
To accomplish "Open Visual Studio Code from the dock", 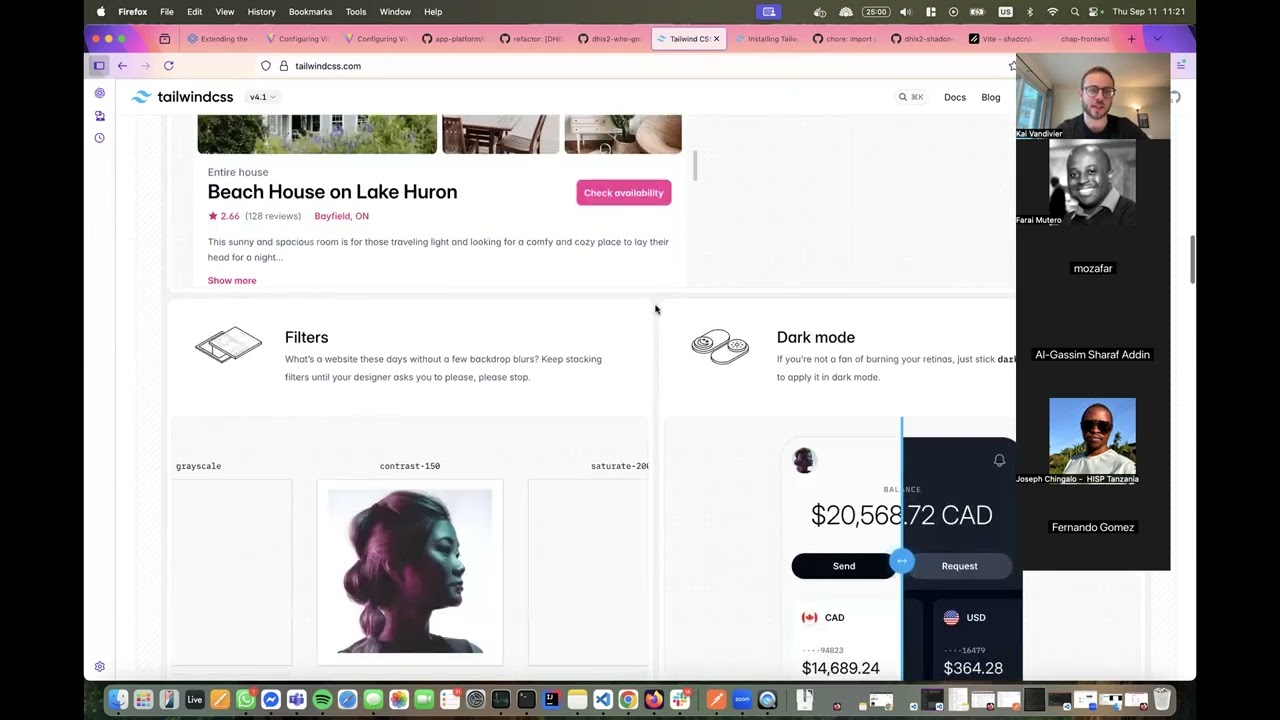I will click(x=603, y=700).
